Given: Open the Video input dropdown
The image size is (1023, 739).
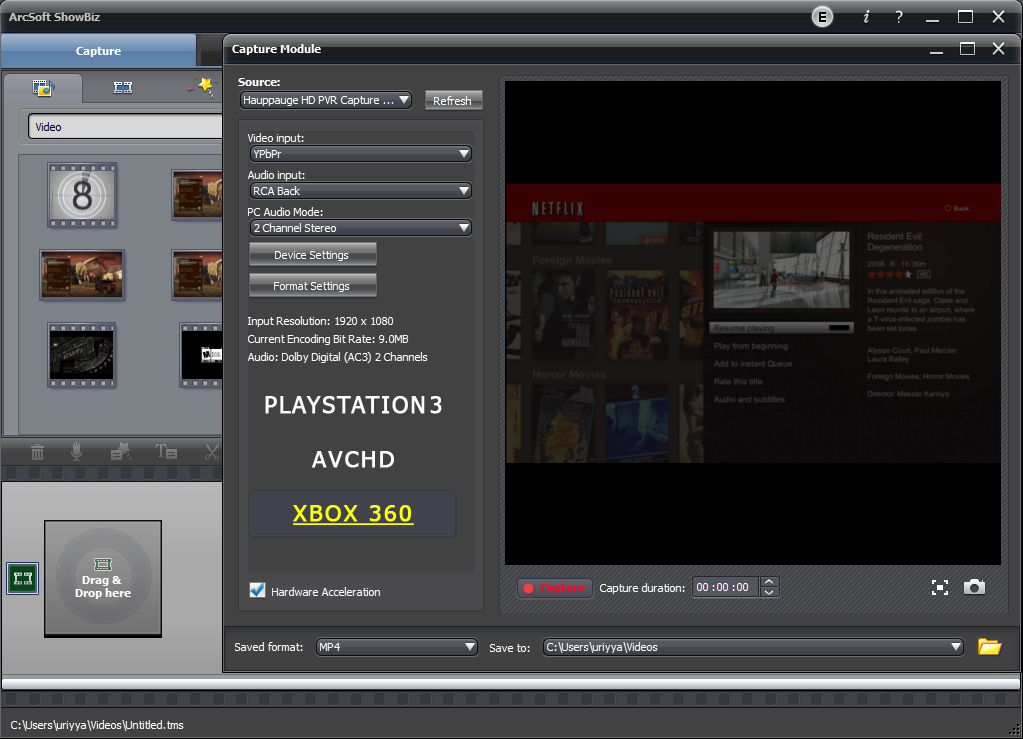Looking at the screenshot, I should click(361, 154).
